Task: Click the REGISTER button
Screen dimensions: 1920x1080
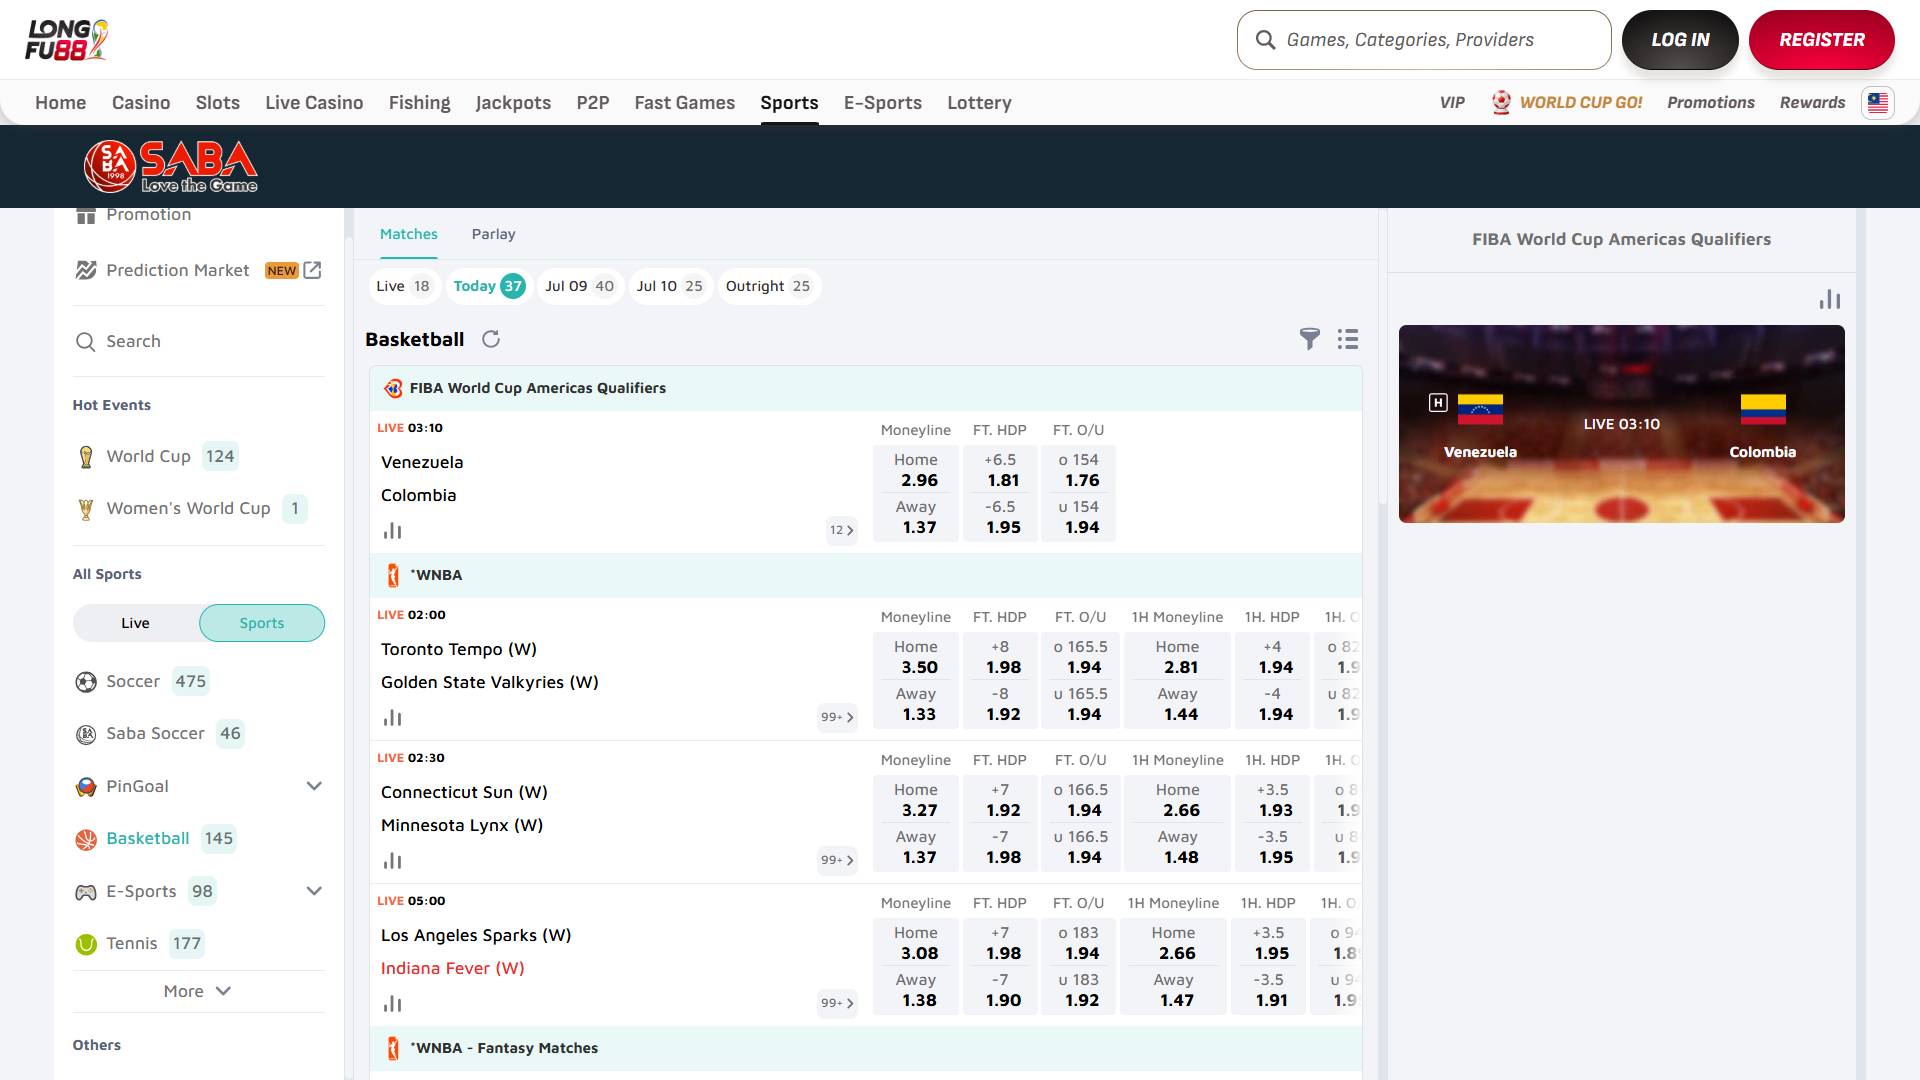Action: click(x=1822, y=40)
